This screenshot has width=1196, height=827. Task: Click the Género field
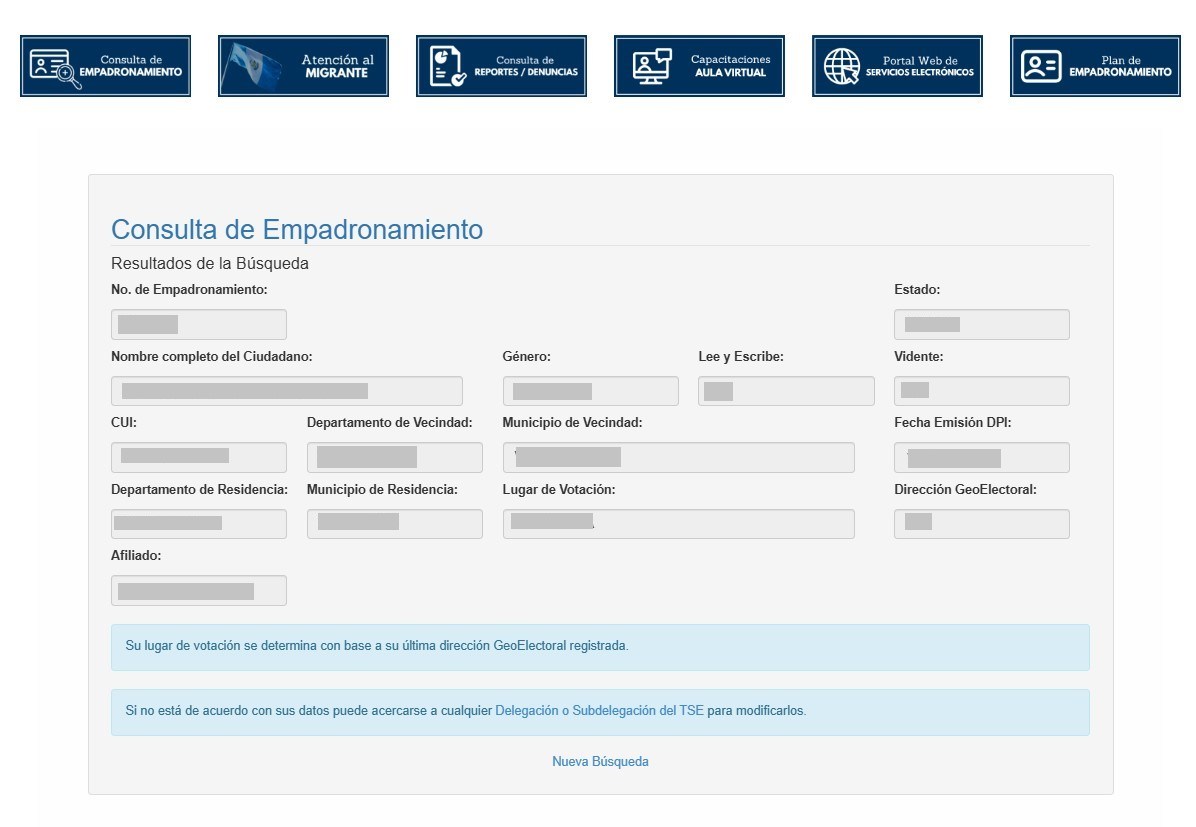point(590,391)
